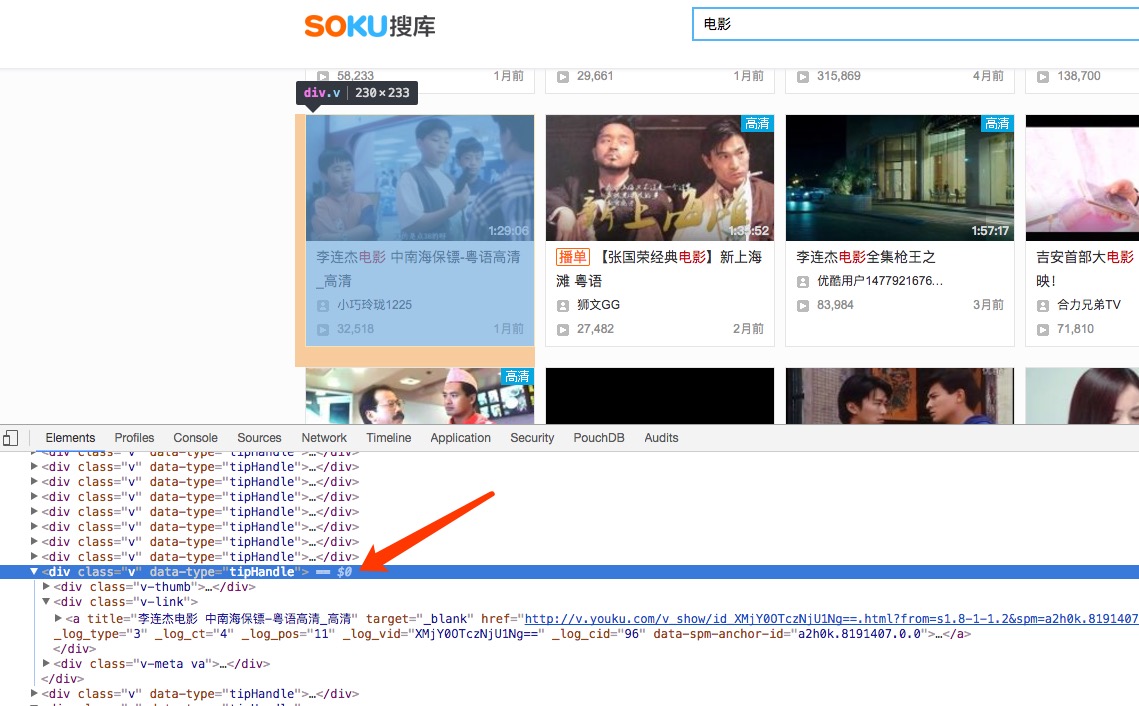Click the view count 32,518

(355, 329)
